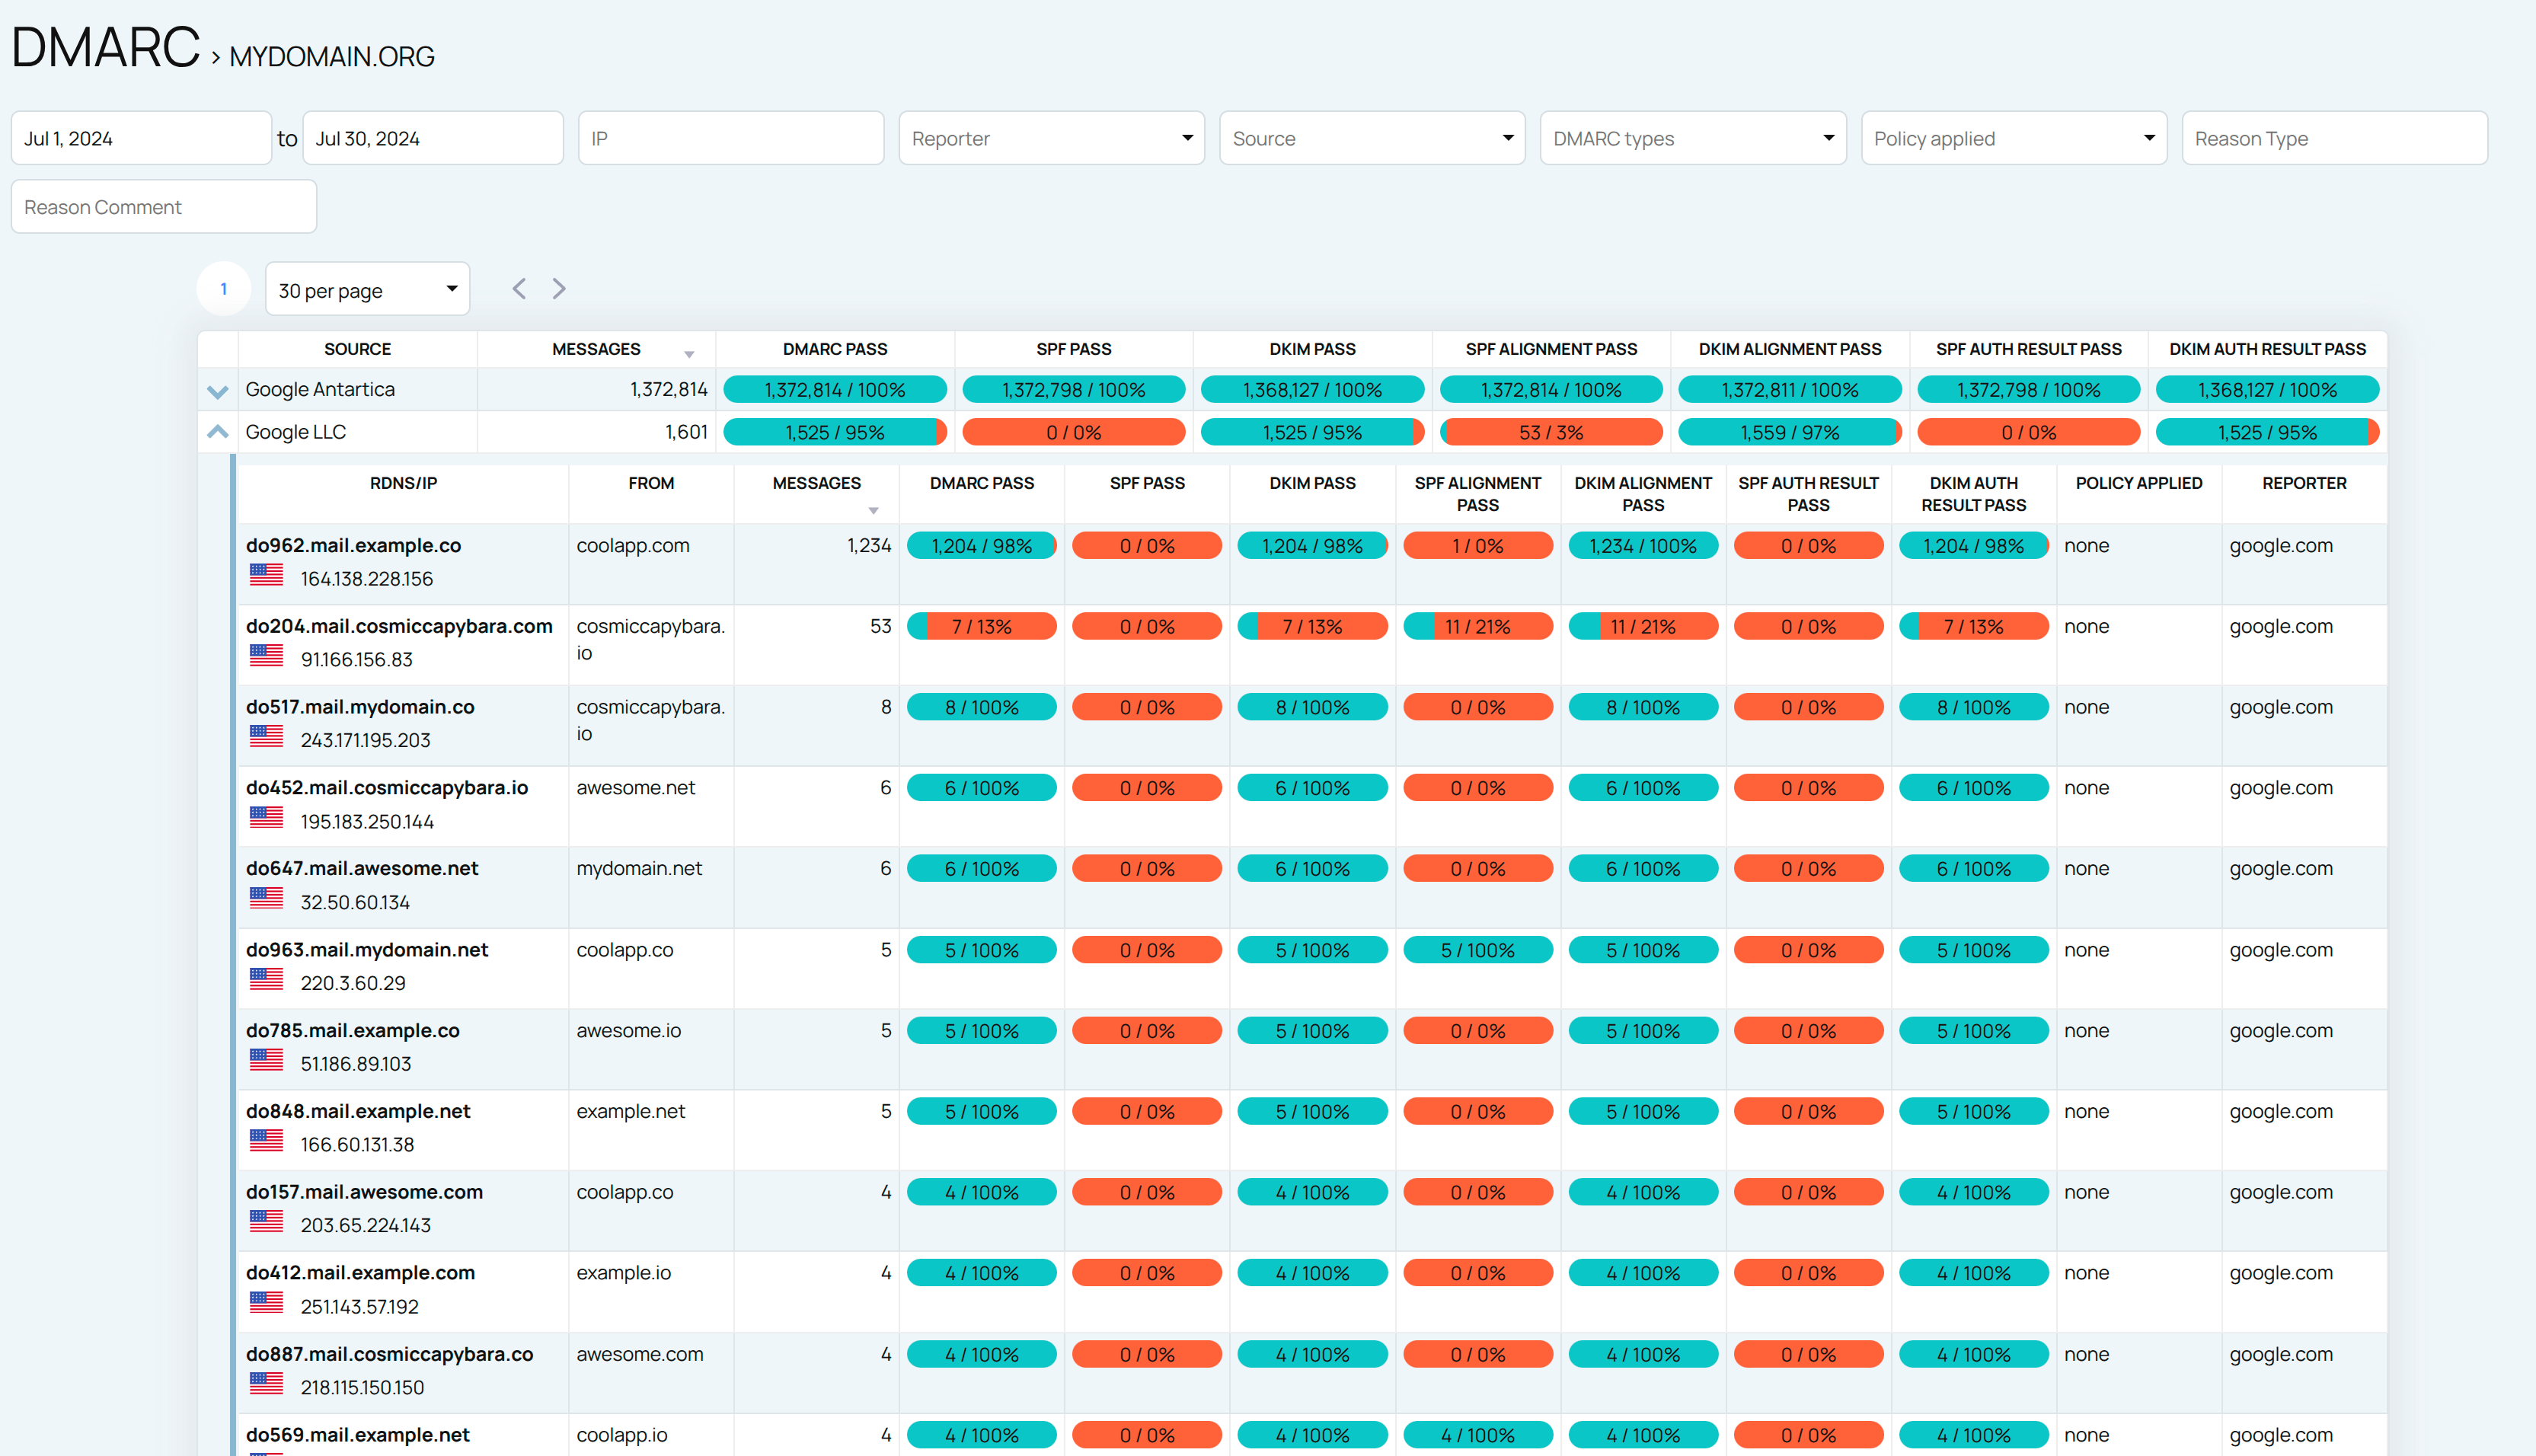Screen dimensions: 2536x1456
Task: Open the Reporter filter dropdown
Action: [1051, 138]
